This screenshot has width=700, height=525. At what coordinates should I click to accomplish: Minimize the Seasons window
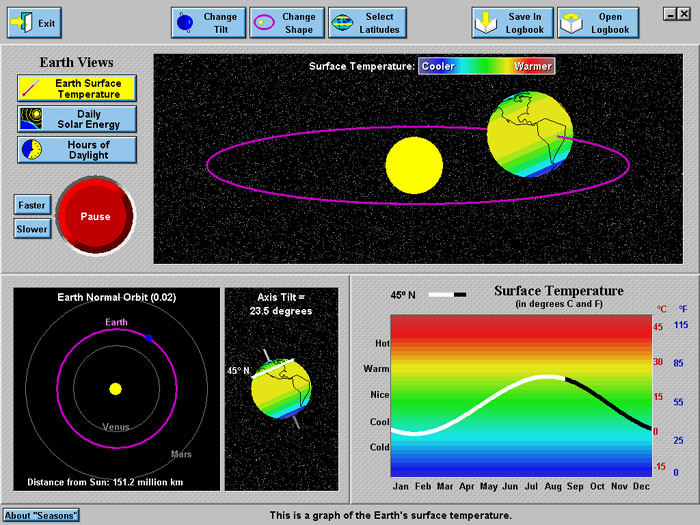coord(670,14)
